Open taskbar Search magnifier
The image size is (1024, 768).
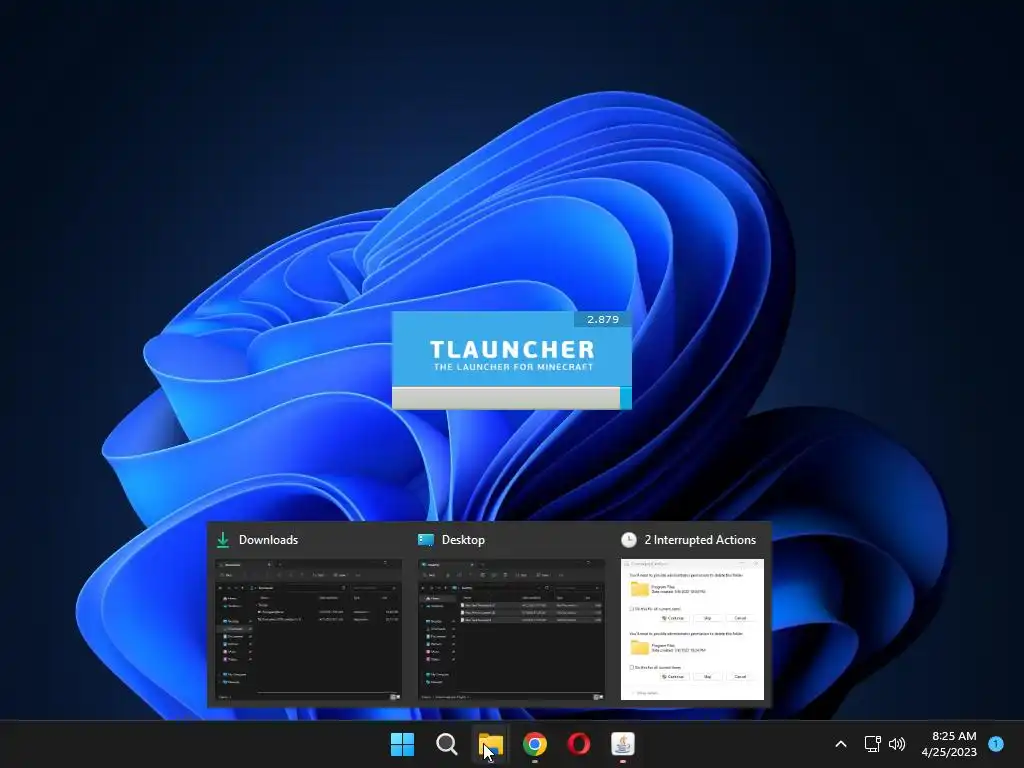[447, 744]
